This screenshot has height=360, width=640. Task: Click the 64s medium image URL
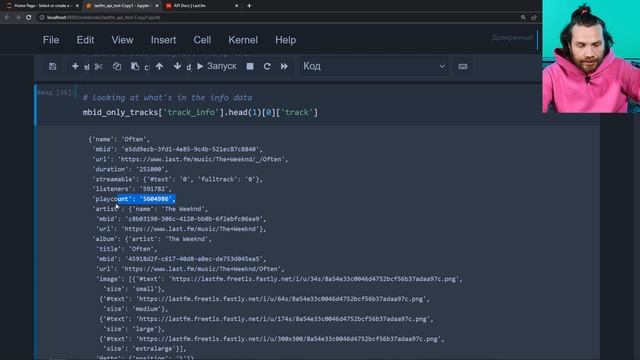[x=281, y=299]
